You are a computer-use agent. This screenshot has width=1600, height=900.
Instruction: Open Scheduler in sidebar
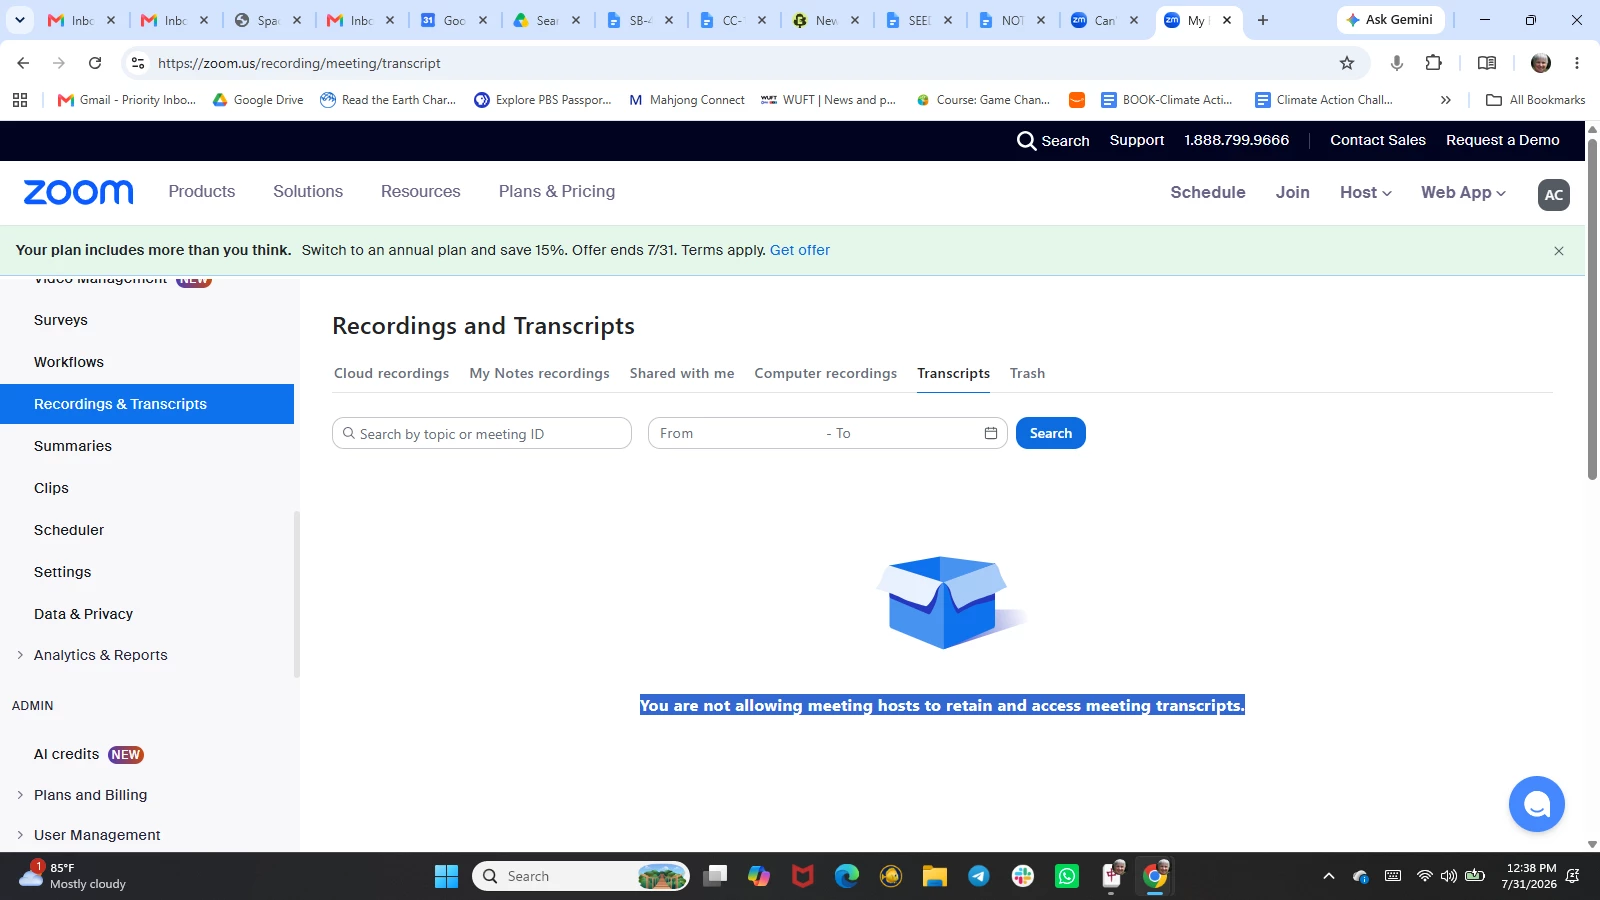(69, 530)
